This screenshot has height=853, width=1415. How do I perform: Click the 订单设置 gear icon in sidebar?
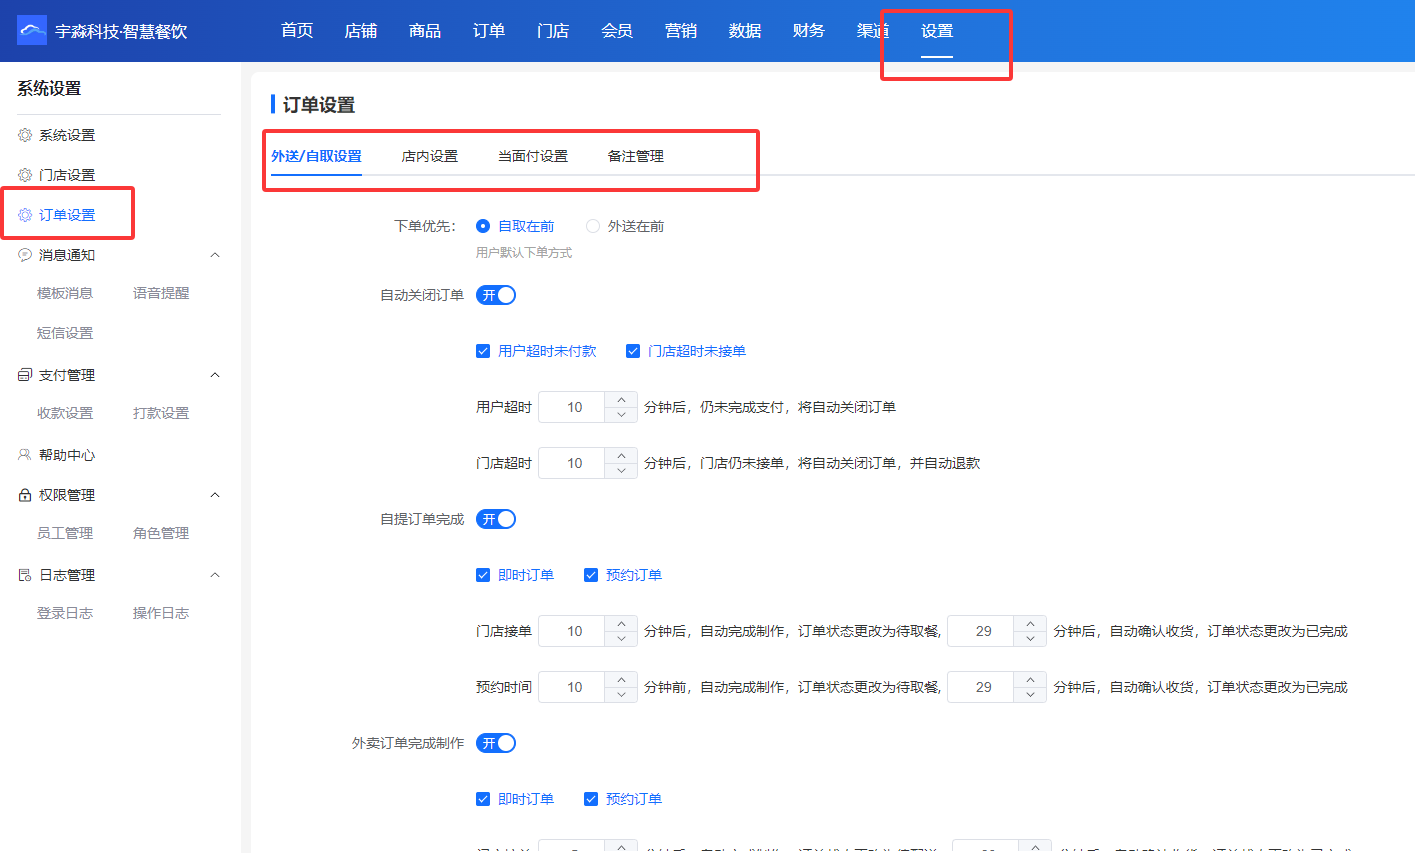[x=25, y=215]
